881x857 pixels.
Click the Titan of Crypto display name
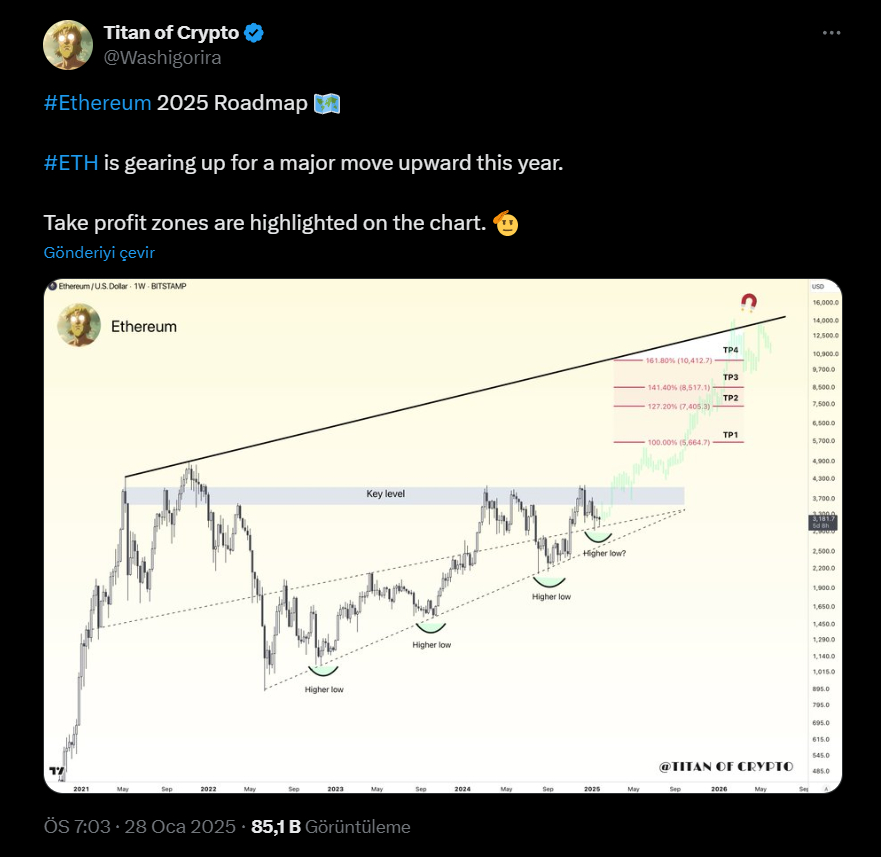(x=171, y=33)
